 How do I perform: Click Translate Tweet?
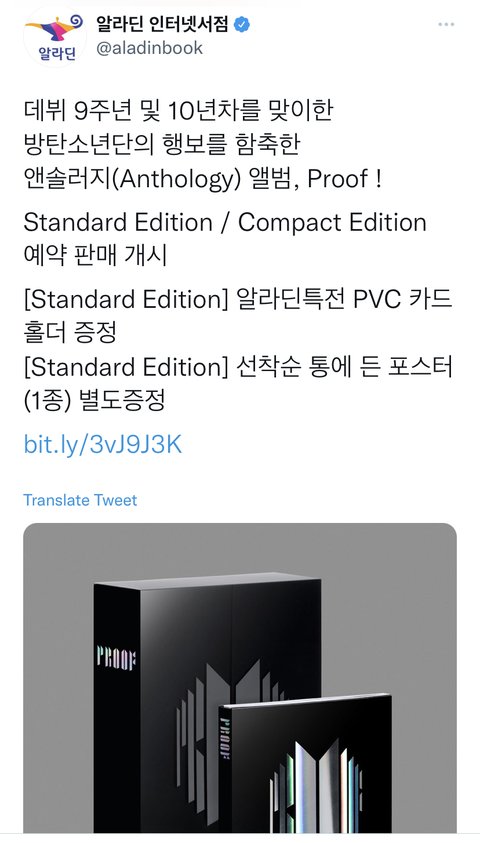(80, 500)
